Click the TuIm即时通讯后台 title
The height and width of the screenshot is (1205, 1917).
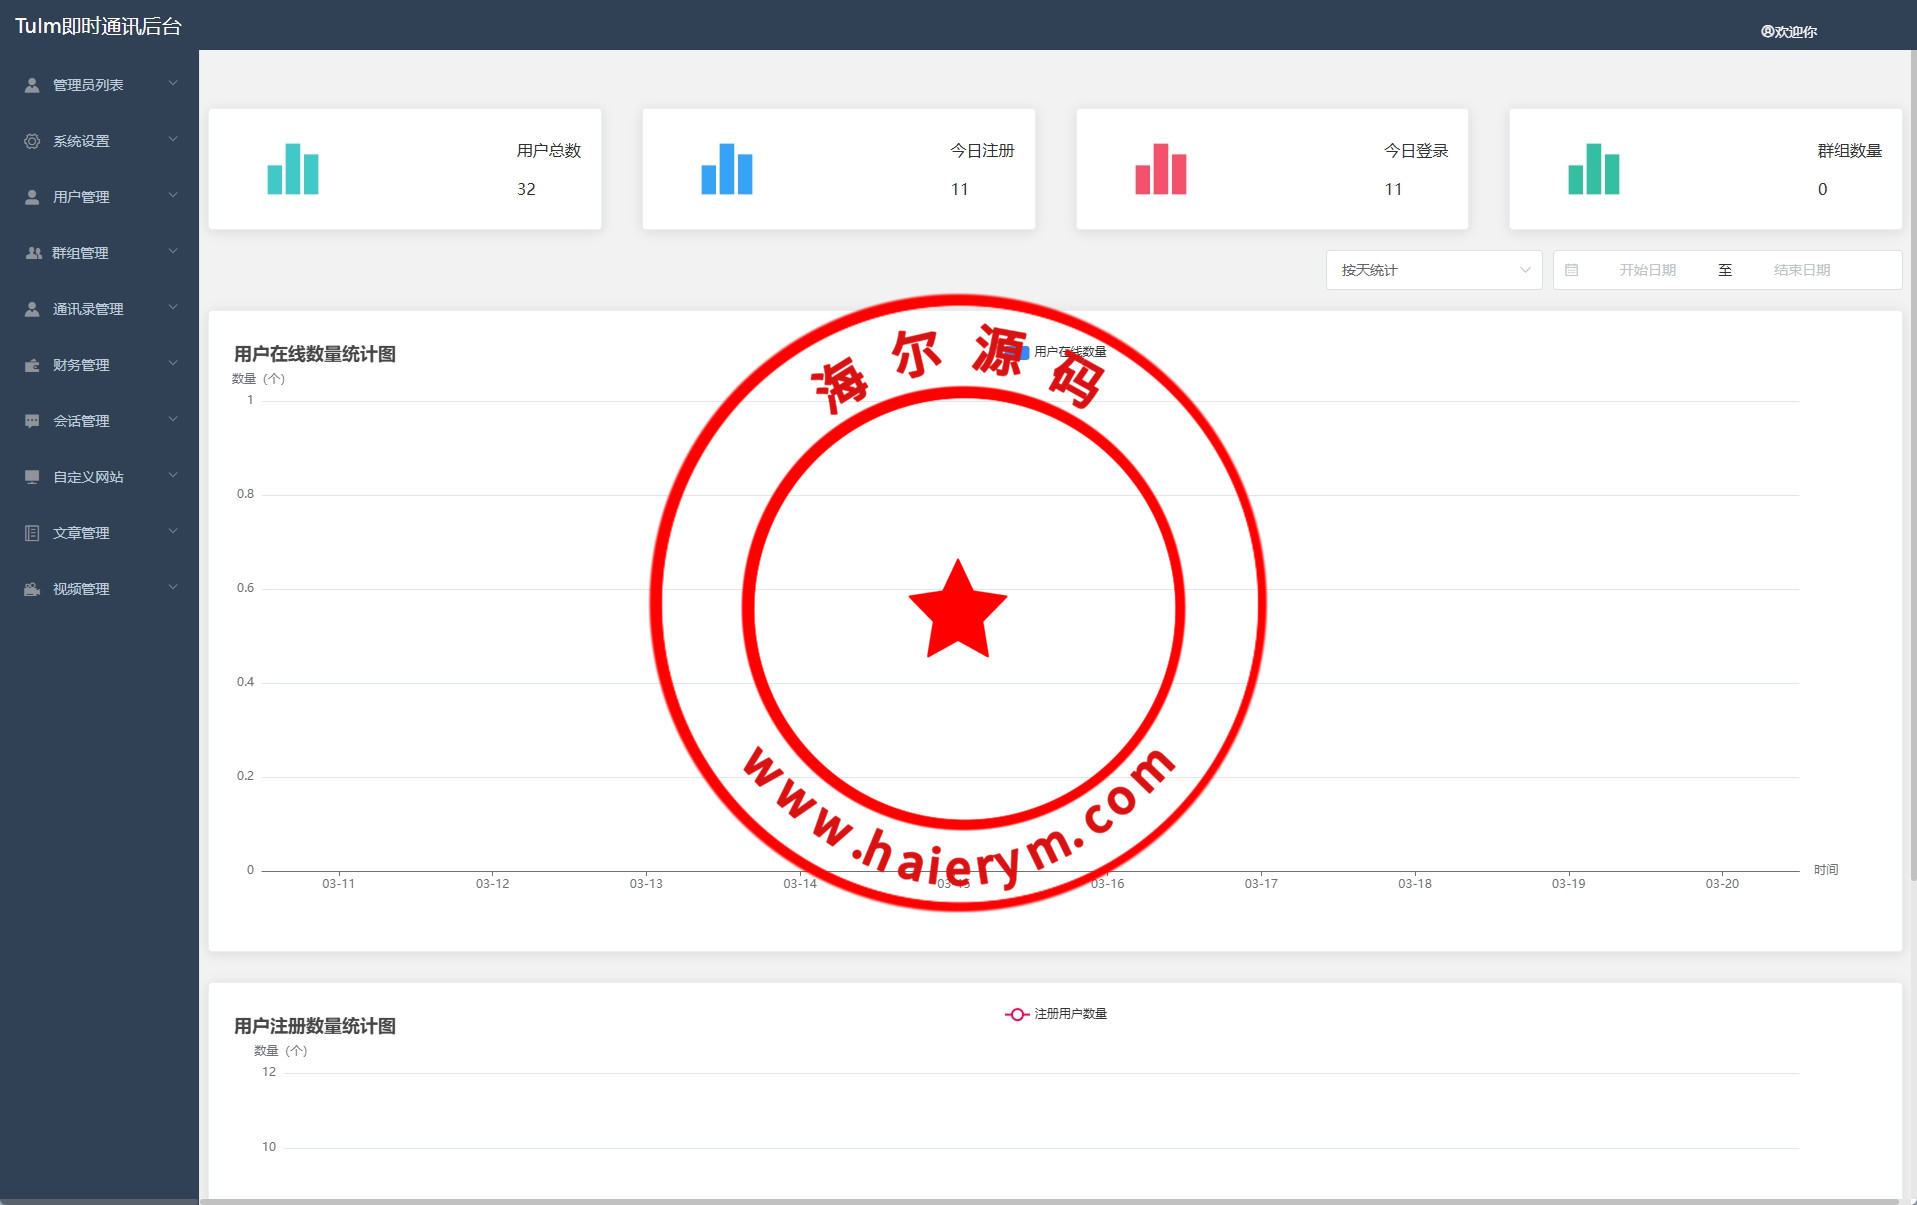(98, 26)
